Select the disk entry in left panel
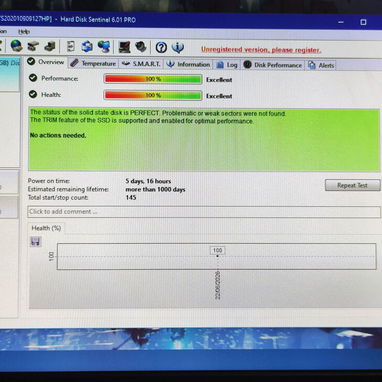 10,75
